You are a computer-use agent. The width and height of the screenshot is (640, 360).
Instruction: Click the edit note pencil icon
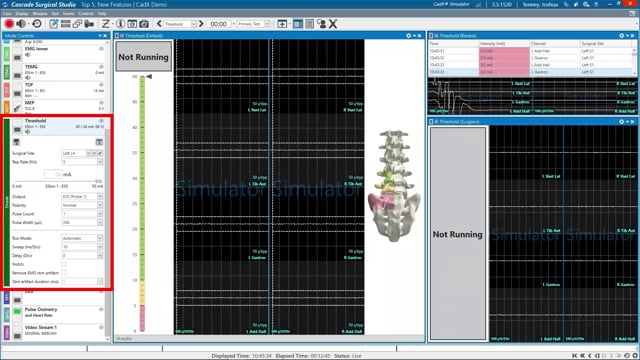tap(54, 24)
